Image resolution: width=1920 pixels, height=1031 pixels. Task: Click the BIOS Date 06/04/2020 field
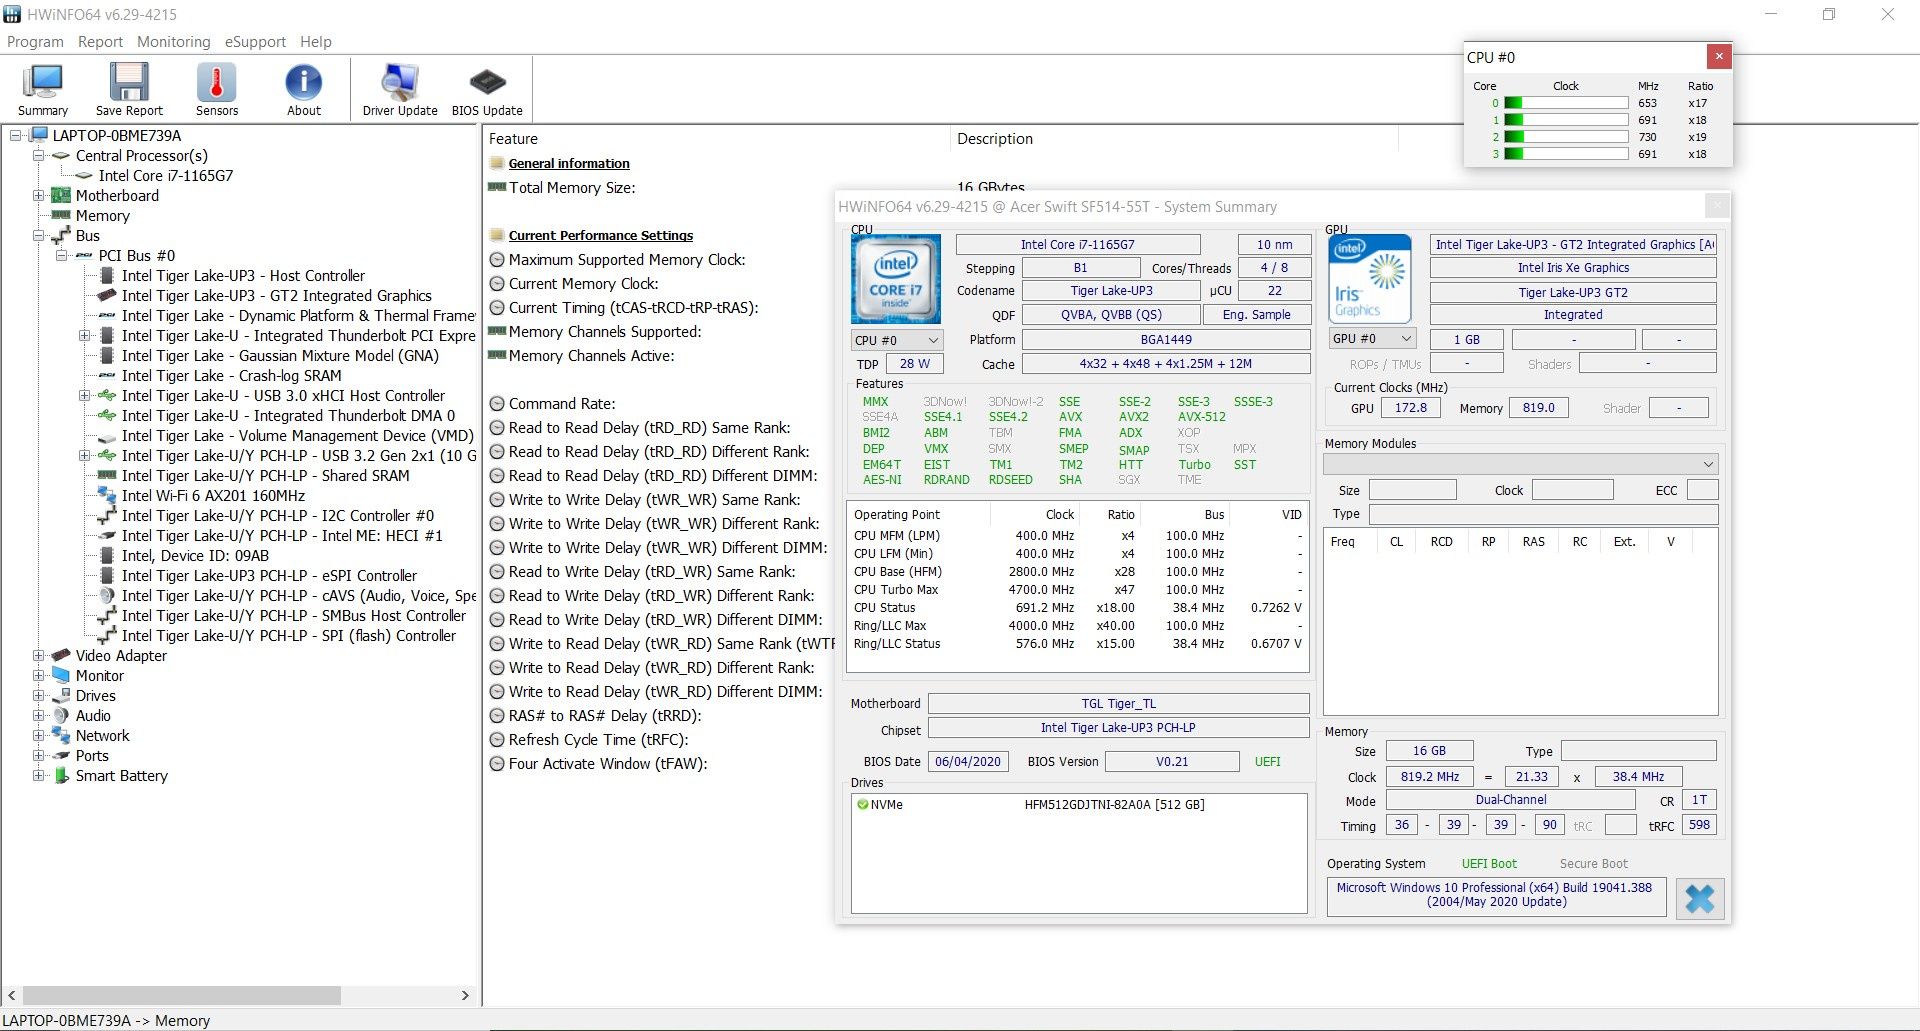point(967,762)
